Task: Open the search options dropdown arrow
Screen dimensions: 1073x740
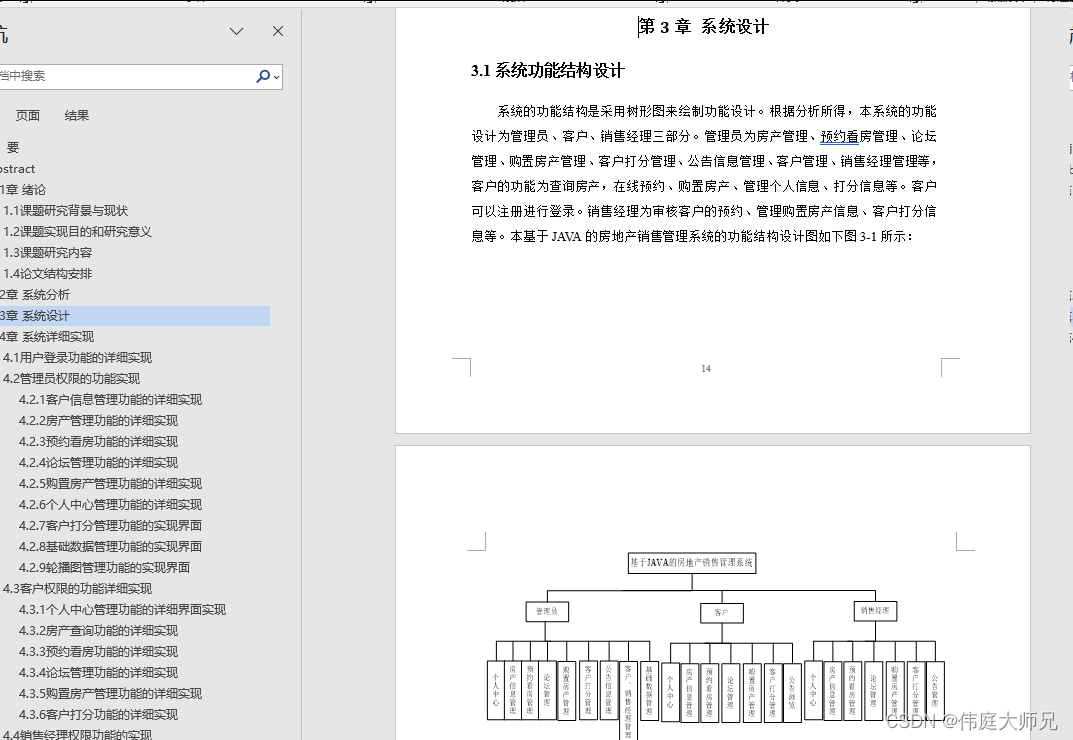Action: coord(276,77)
